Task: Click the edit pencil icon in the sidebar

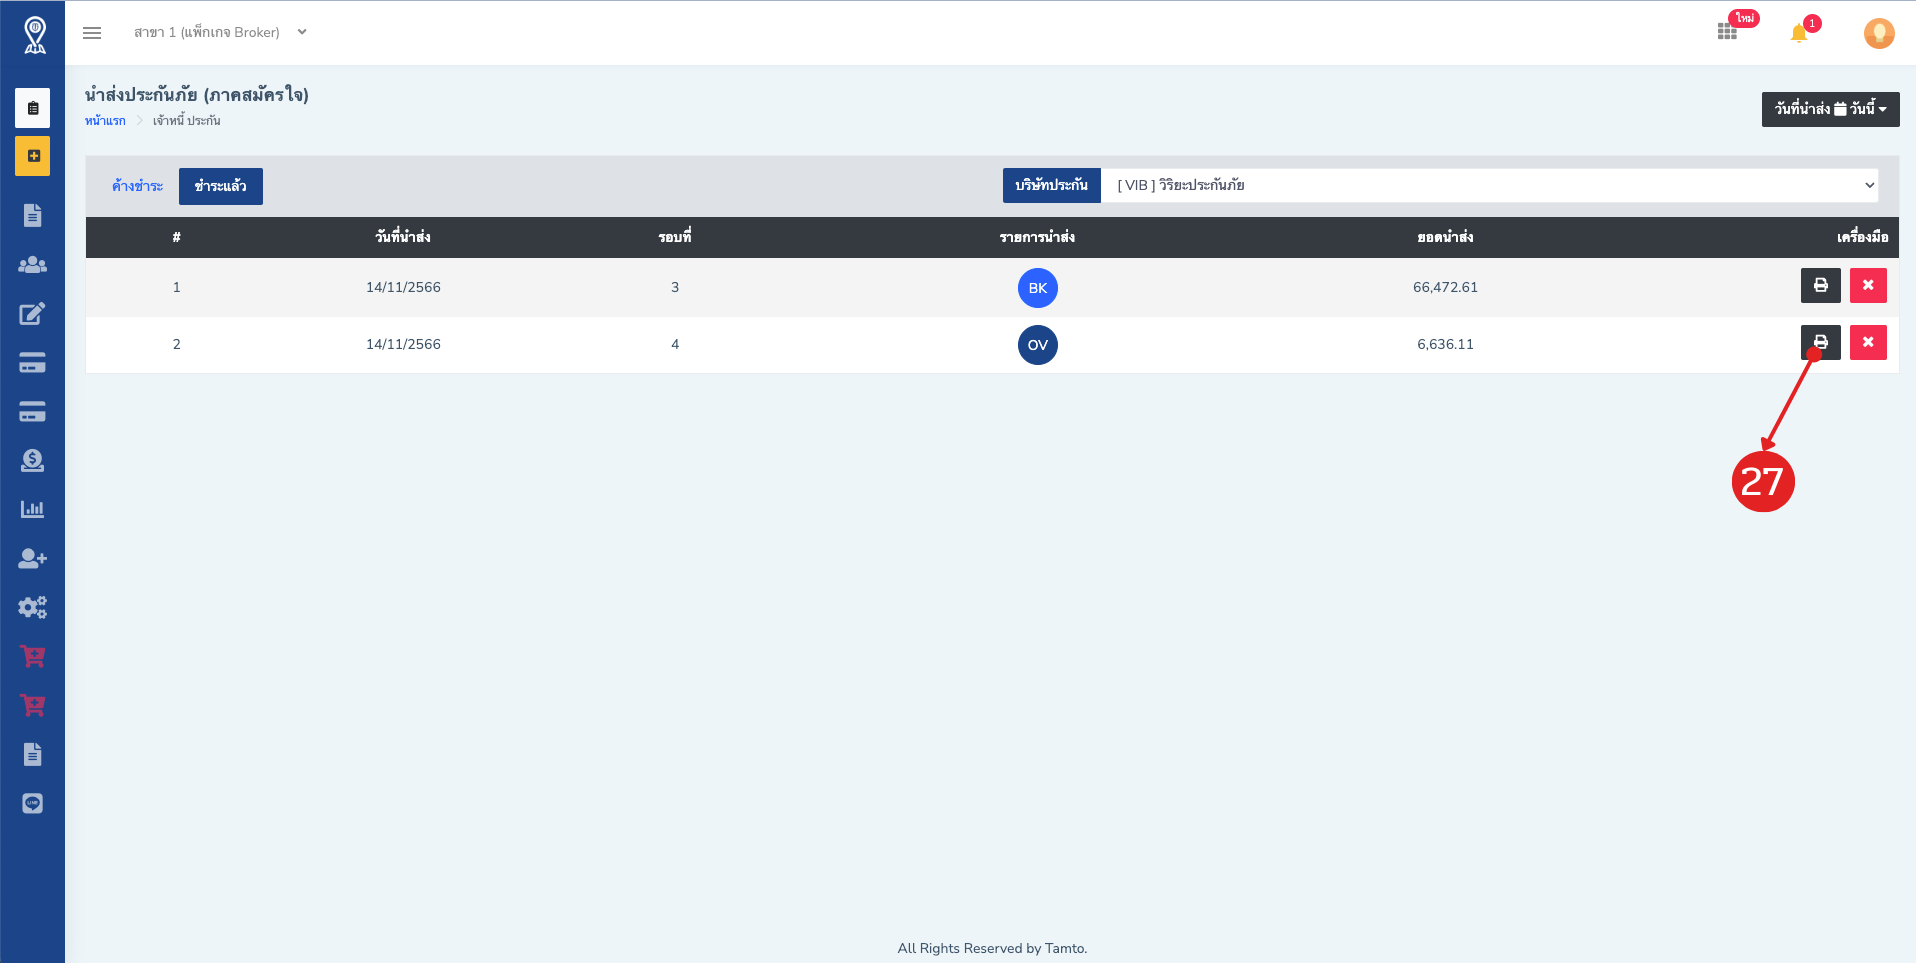Action: tap(33, 314)
